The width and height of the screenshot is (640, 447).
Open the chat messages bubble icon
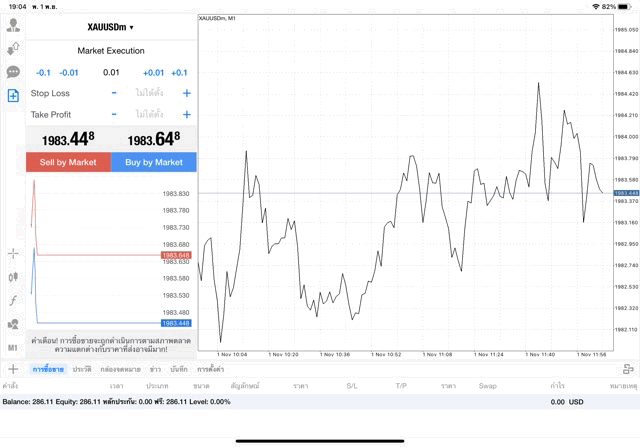(x=13, y=72)
